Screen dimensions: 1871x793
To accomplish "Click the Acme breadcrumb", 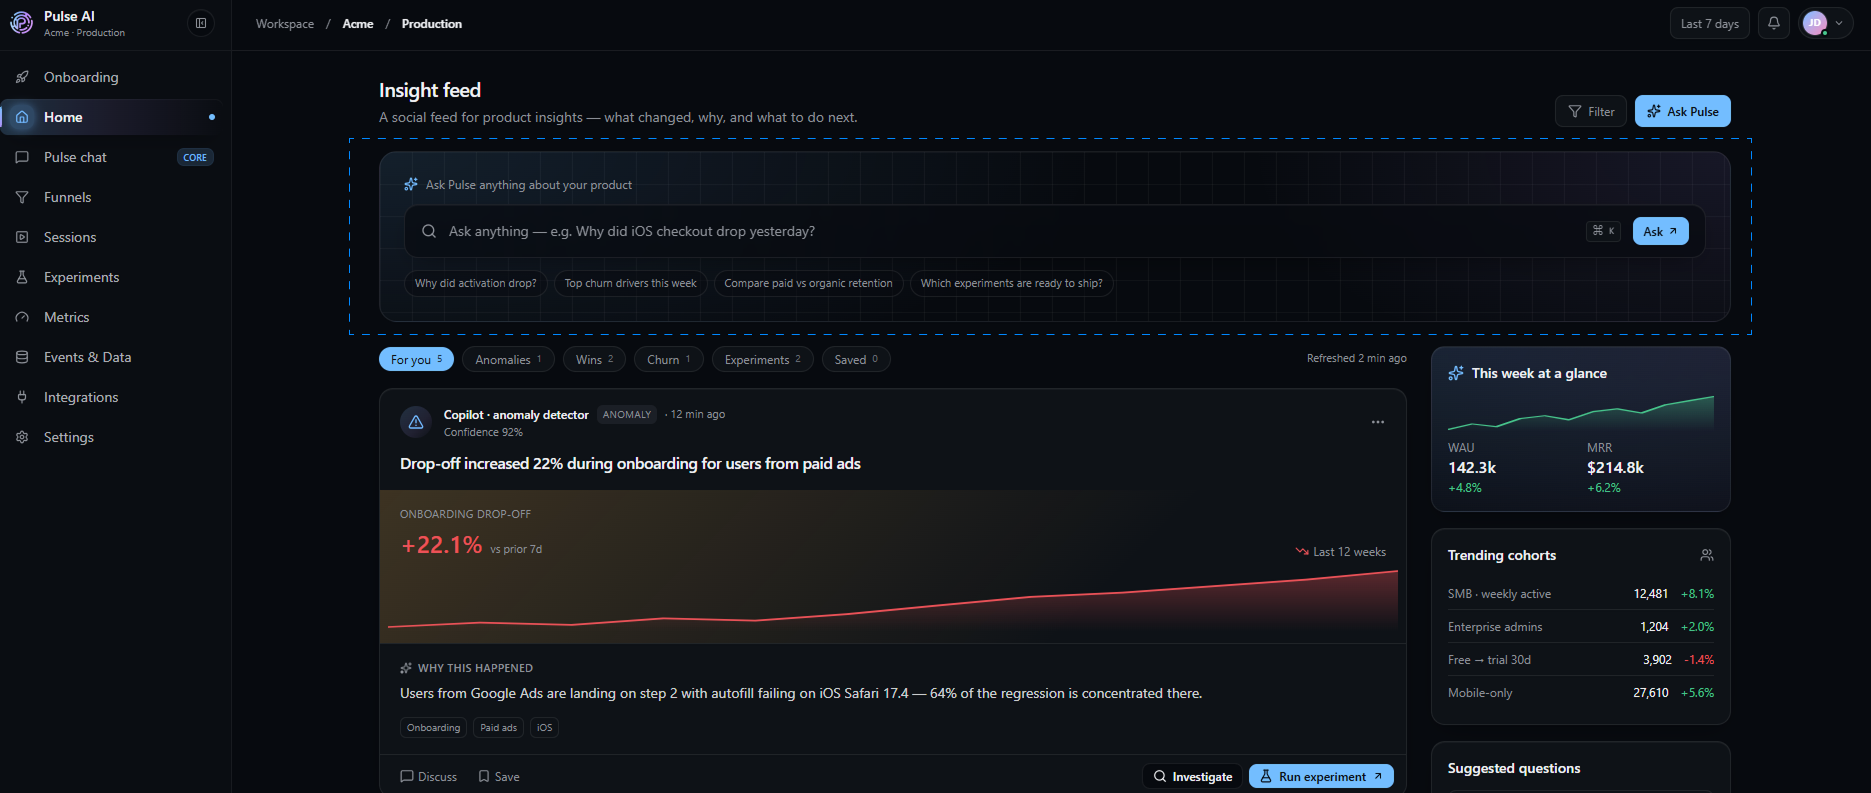I will (358, 24).
